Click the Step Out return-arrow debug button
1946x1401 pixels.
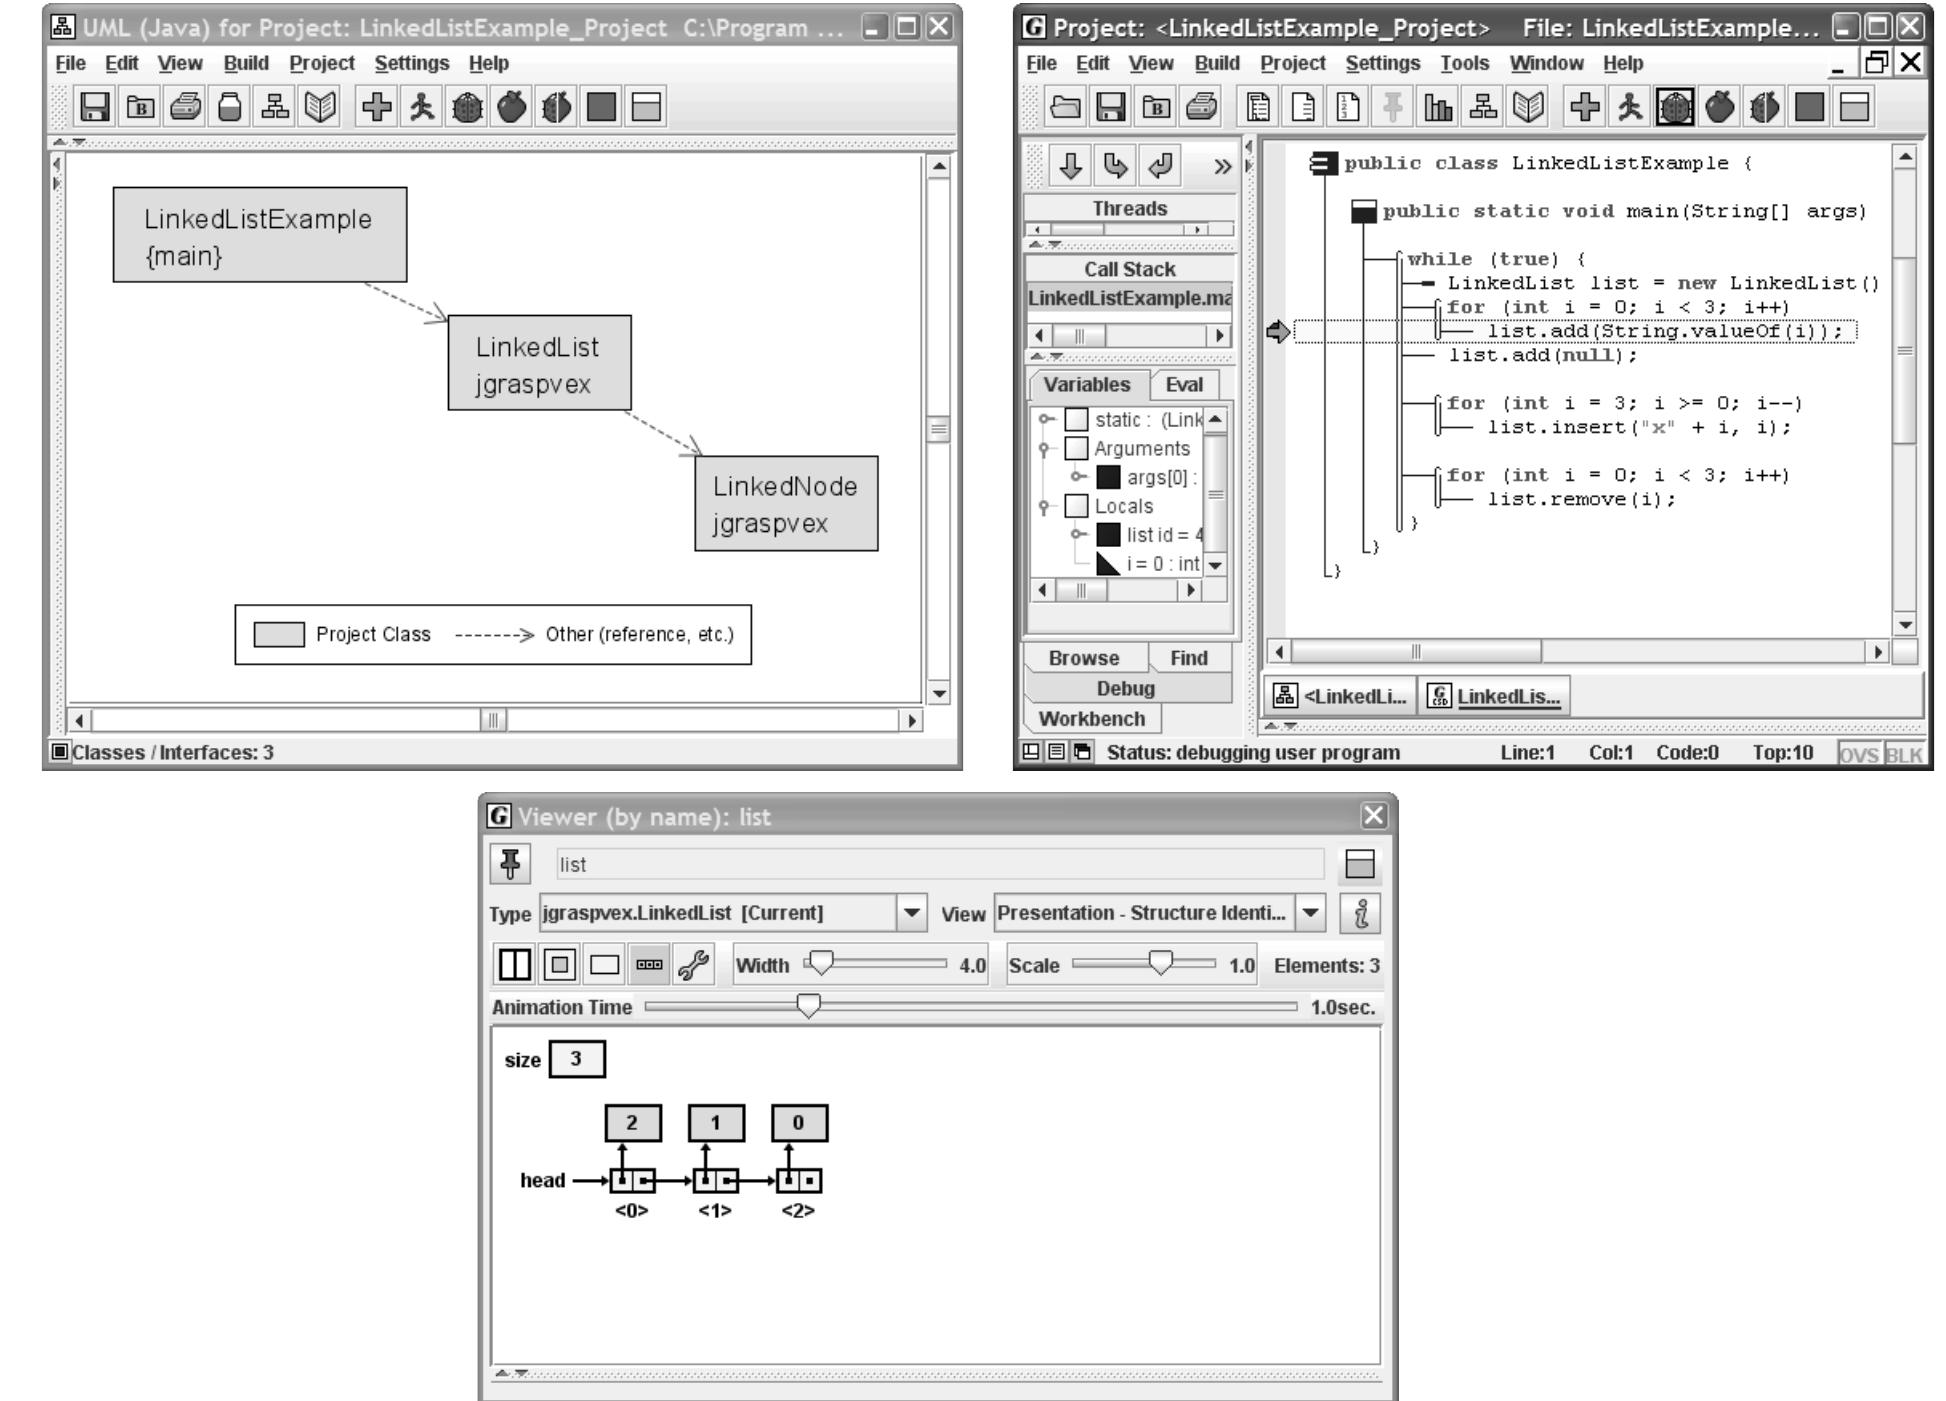(x=1160, y=166)
